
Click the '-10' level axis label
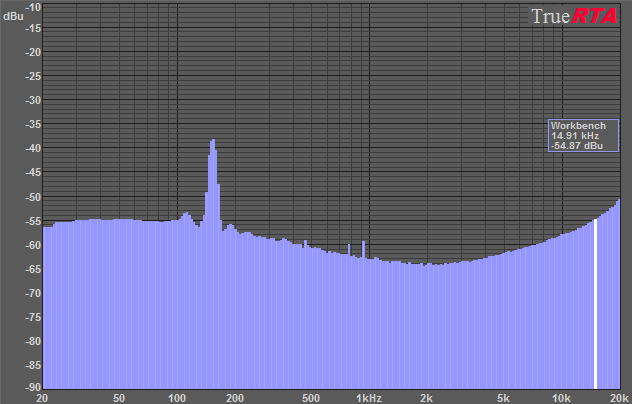(33, 7)
